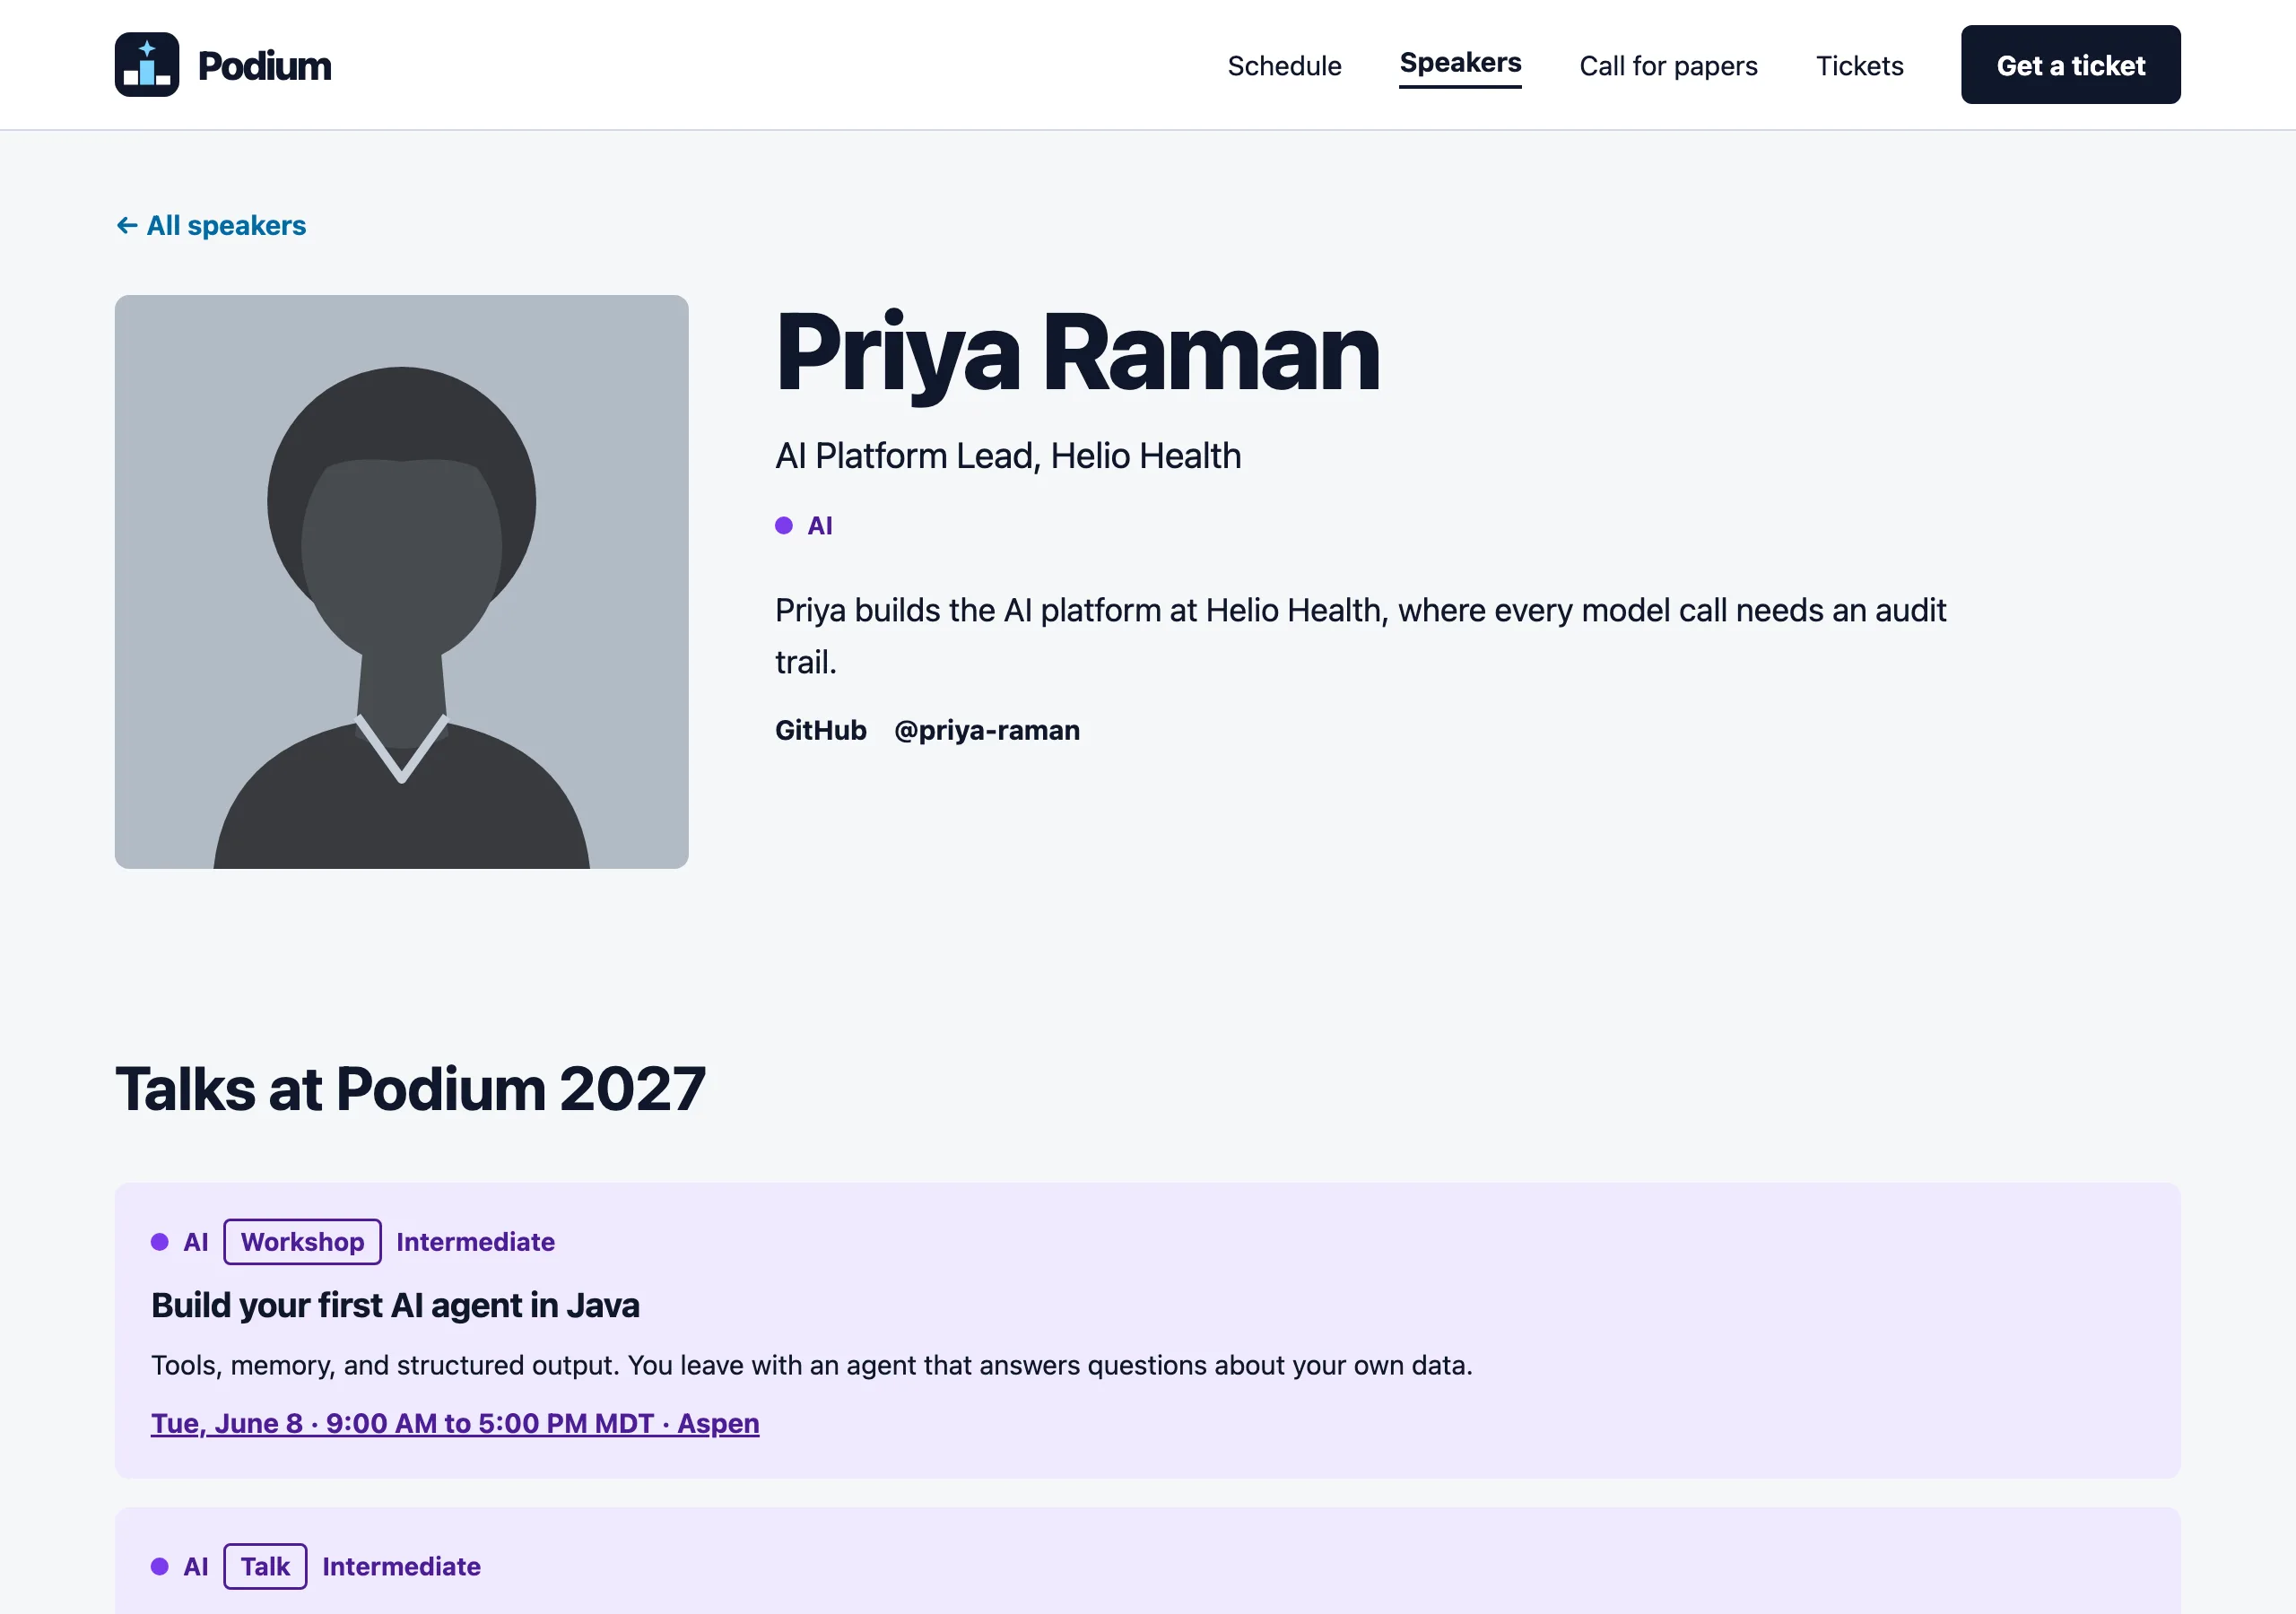Click the AI tag on workshop card

pos(195,1242)
